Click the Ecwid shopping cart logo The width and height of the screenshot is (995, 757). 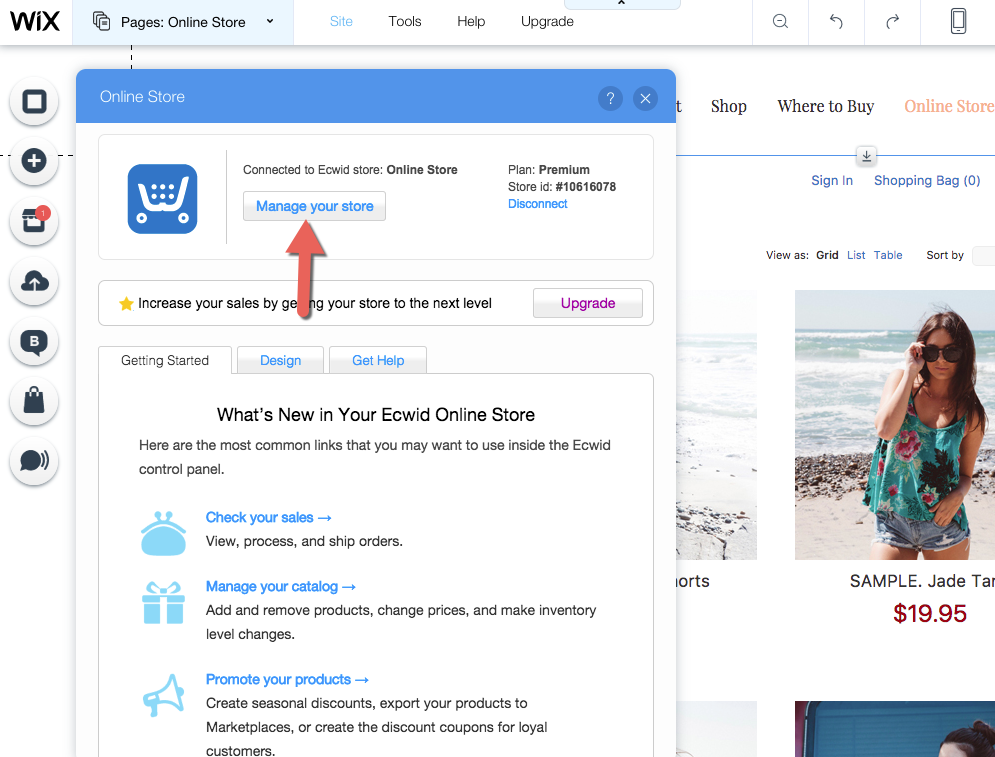pyautogui.click(x=162, y=199)
